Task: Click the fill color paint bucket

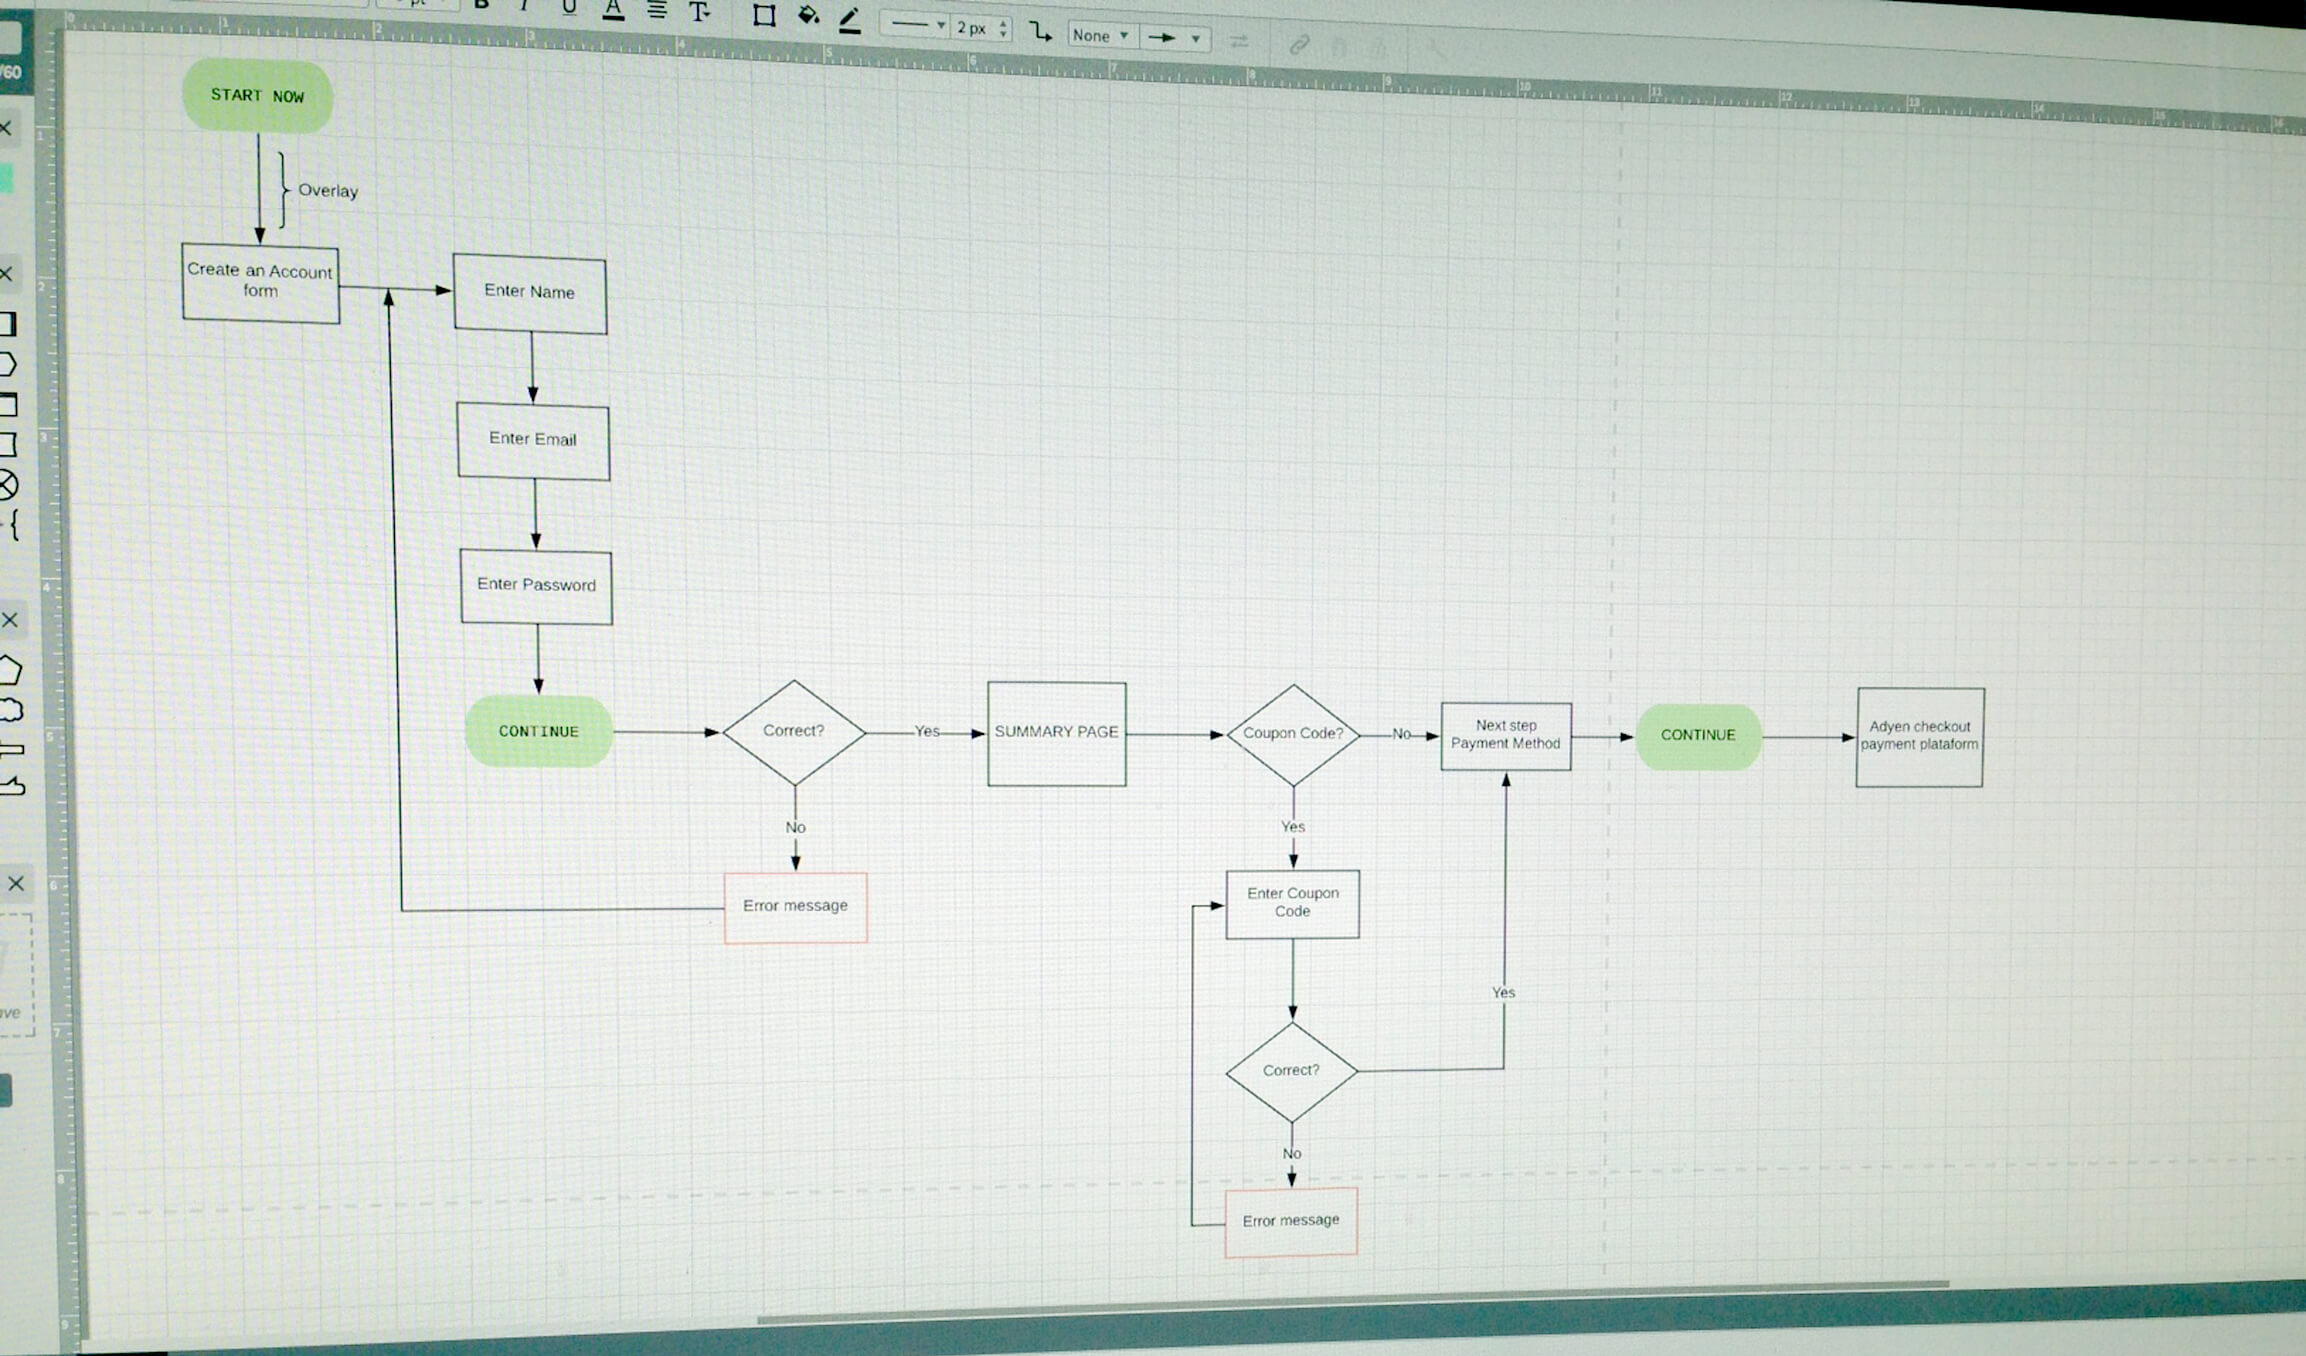Action: (808, 15)
